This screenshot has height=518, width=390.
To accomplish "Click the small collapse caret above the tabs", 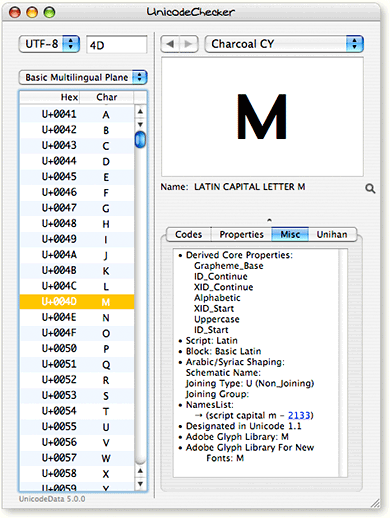I will (x=269, y=220).
